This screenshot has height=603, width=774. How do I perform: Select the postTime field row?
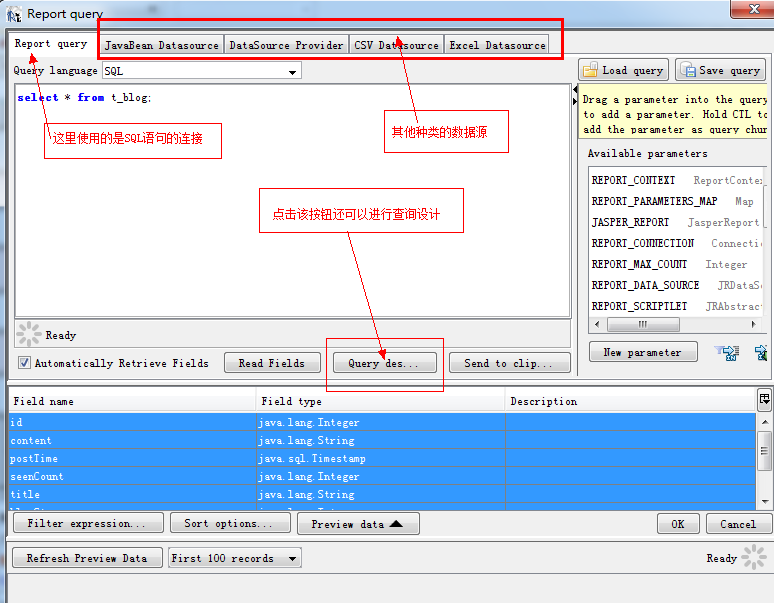click(382, 458)
